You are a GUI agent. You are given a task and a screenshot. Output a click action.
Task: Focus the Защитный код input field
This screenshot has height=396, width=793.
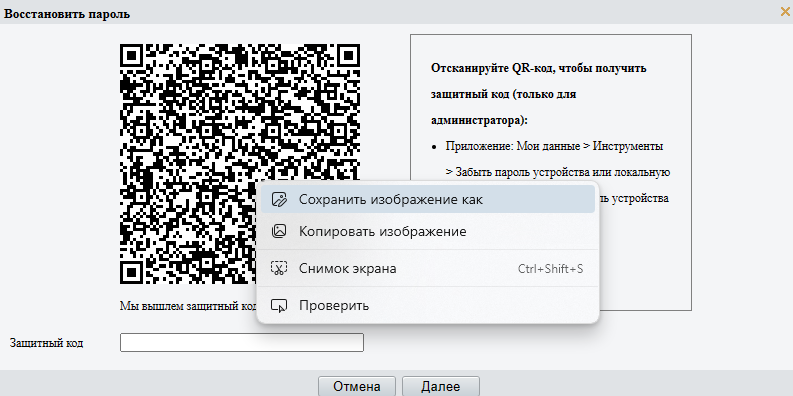[242, 342]
